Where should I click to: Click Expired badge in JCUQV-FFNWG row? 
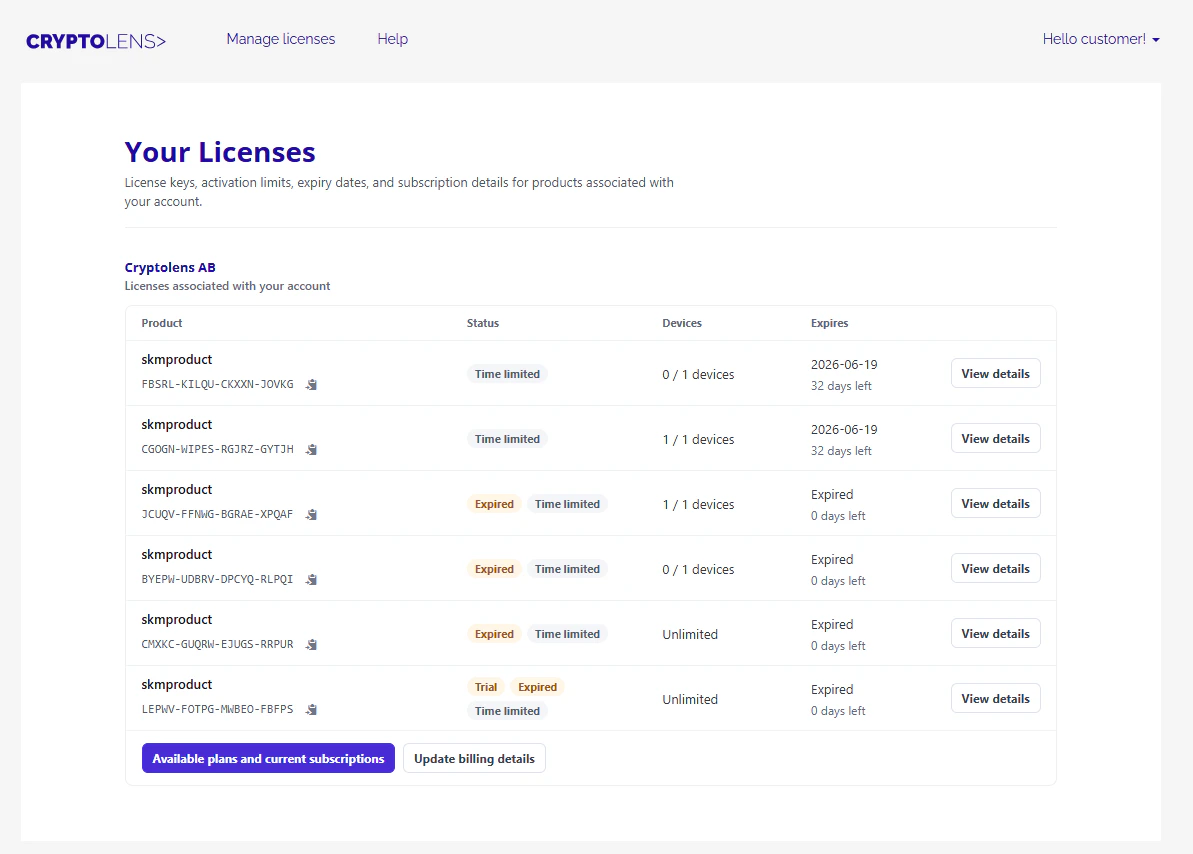494,504
